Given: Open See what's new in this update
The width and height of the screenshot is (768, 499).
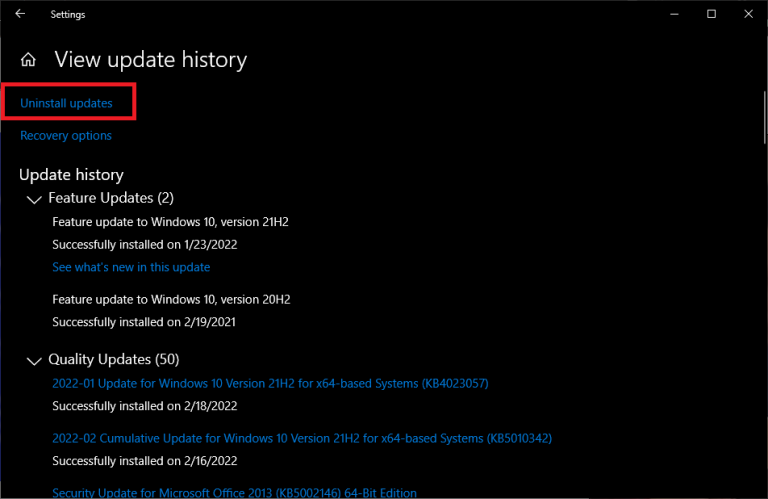Looking at the screenshot, I should point(131,267).
